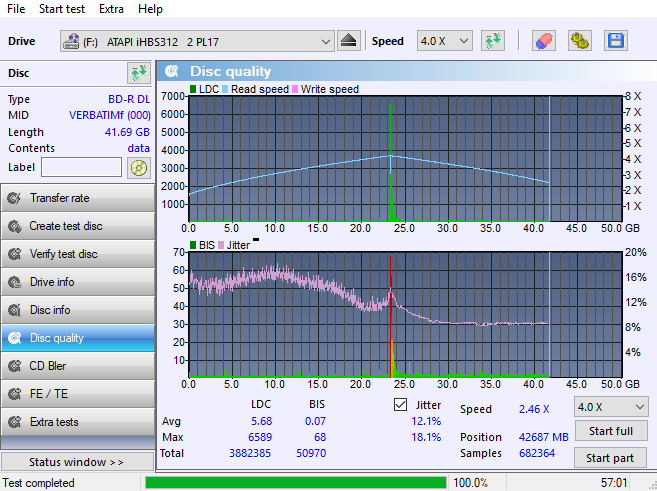
Task: Toggle the Jitter checkbox
Action: point(400,405)
